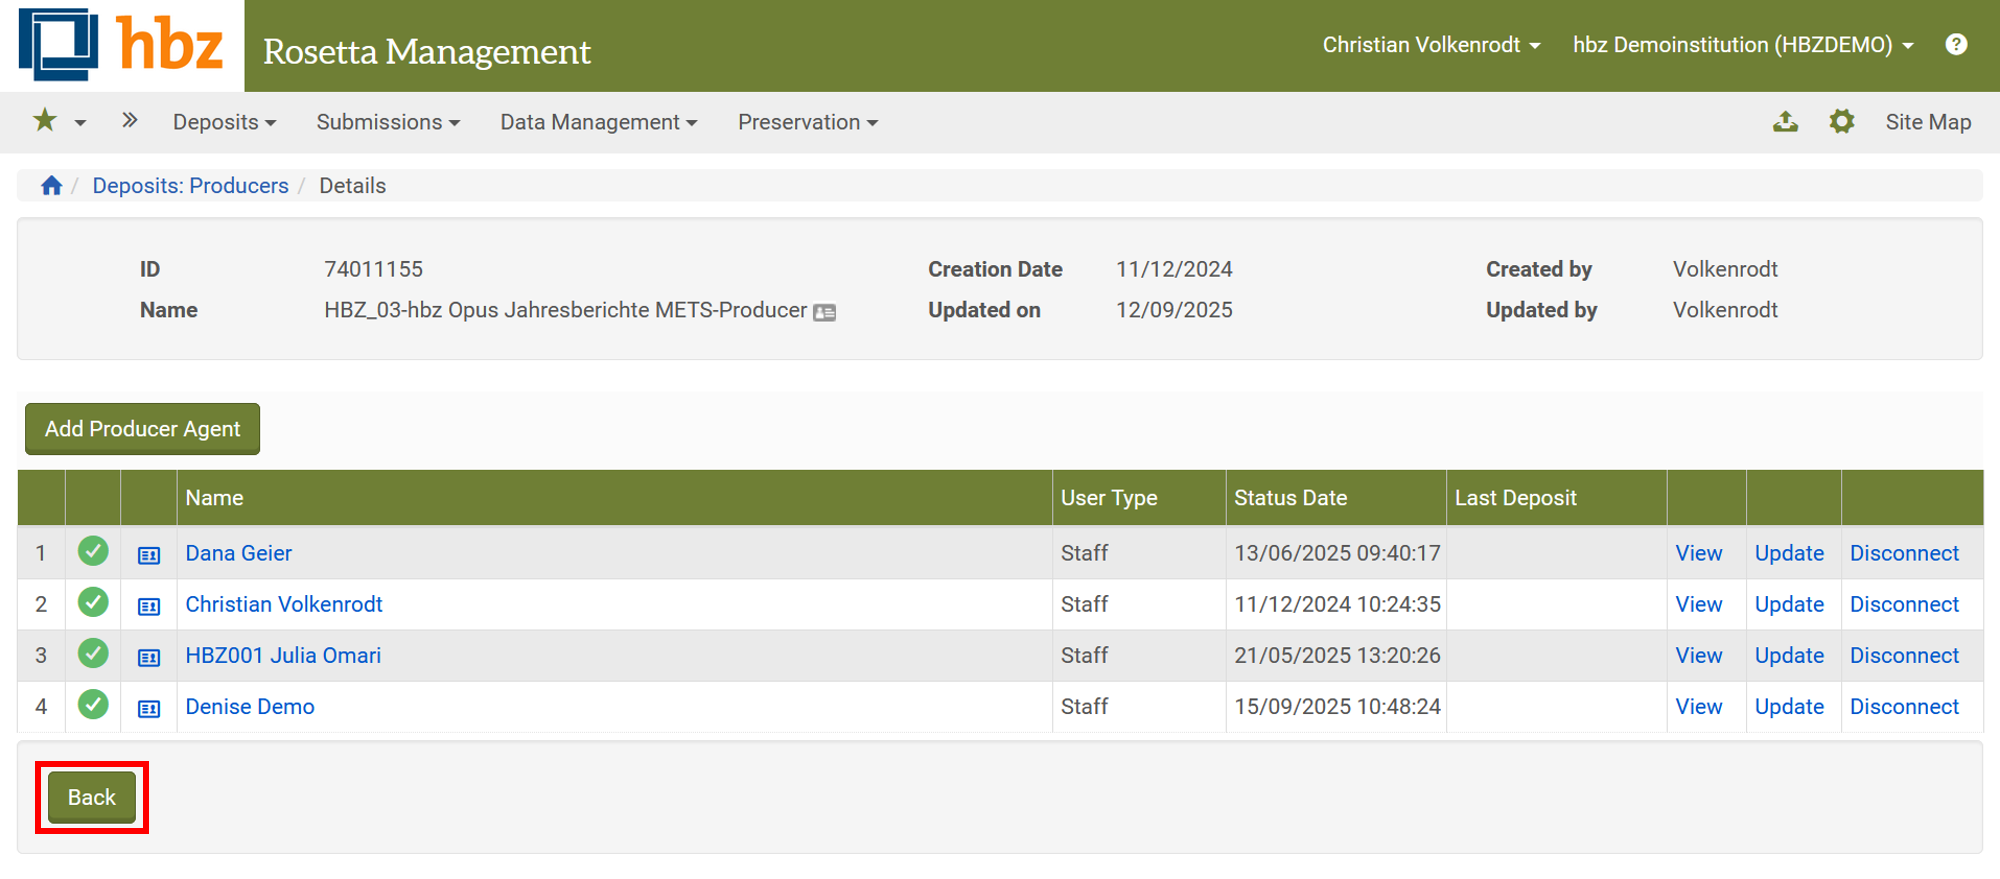Click the home icon in the breadcrumb
This screenshot has width=2000, height=879.
[51, 186]
